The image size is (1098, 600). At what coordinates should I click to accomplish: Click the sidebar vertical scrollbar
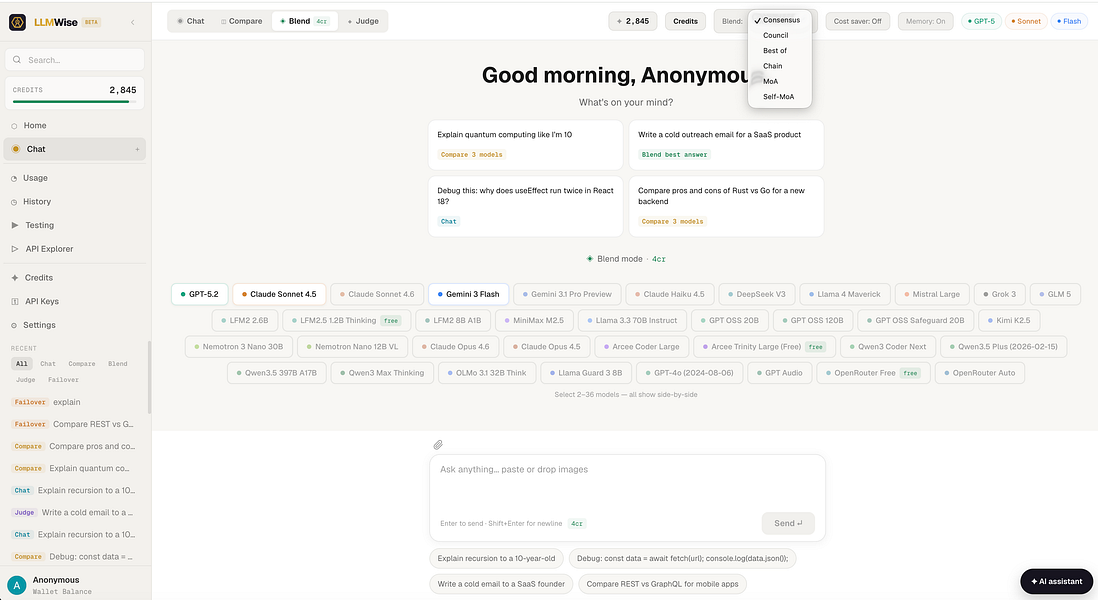tap(149, 378)
